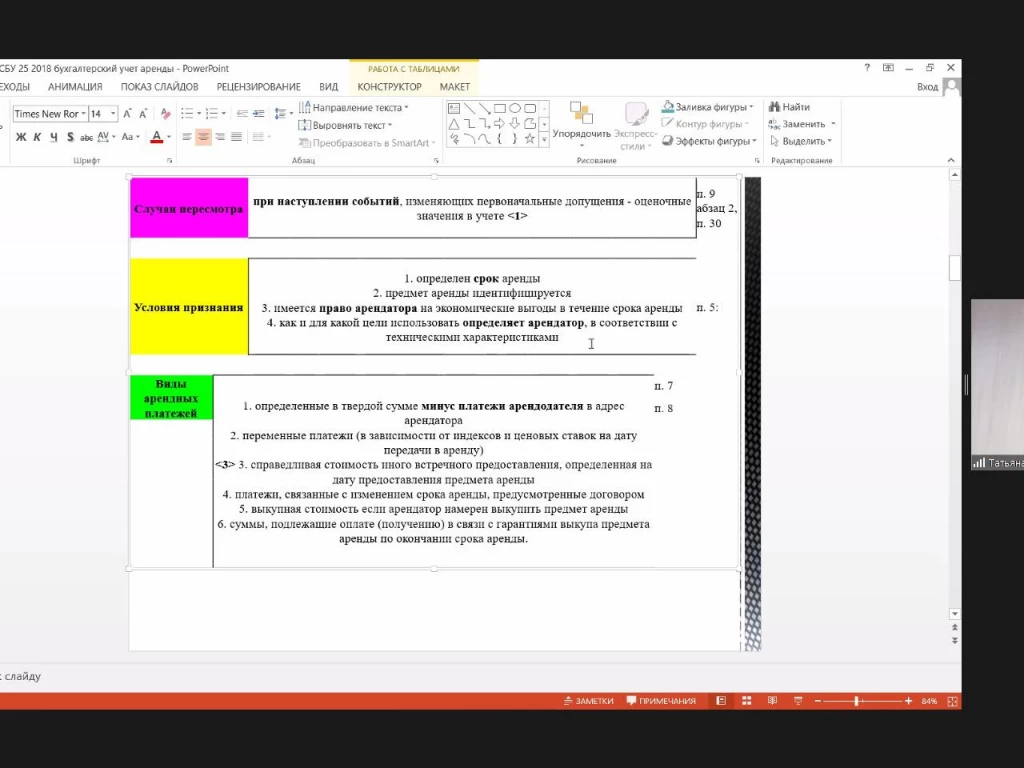Click the next slide arrow below scrollbar
The height and width of the screenshot is (768, 1024).
(955, 639)
